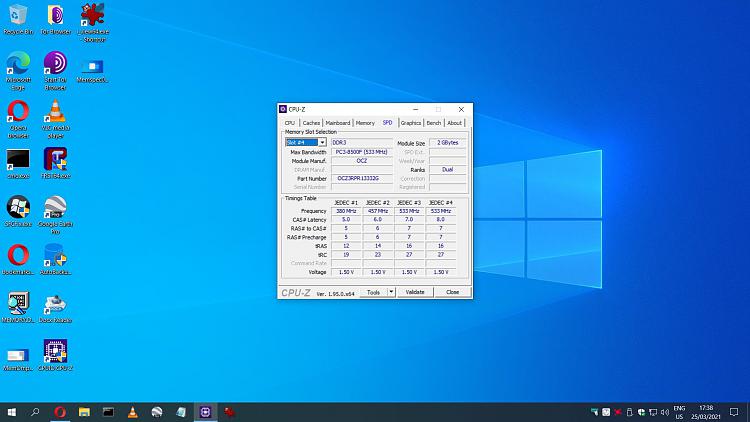Select the SFCFix.exe desktop icon
The height and width of the screenshot is (422, 750).
[x=18, y=211]
